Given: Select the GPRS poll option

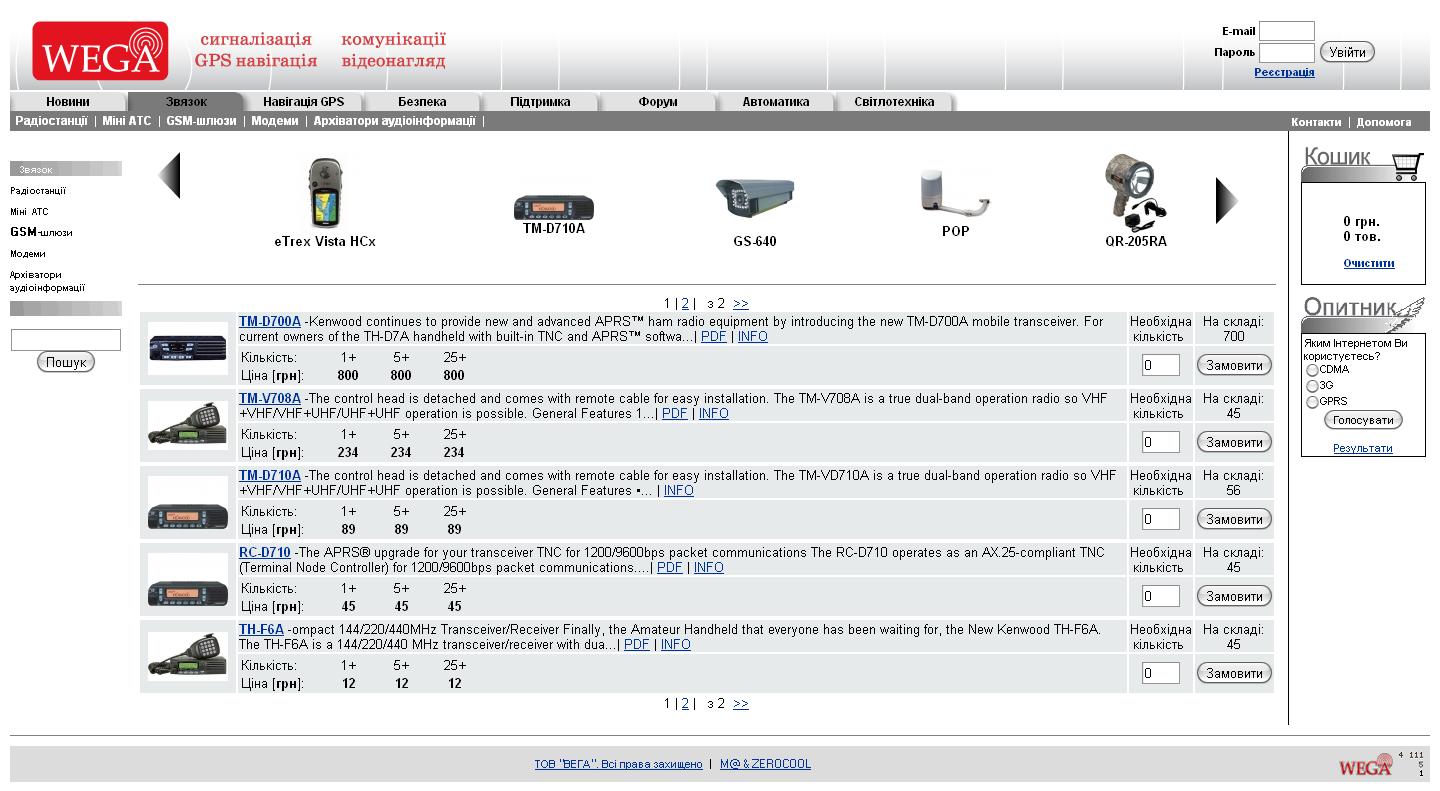Looking at the screenshot, I should [x=1312, y=402].
